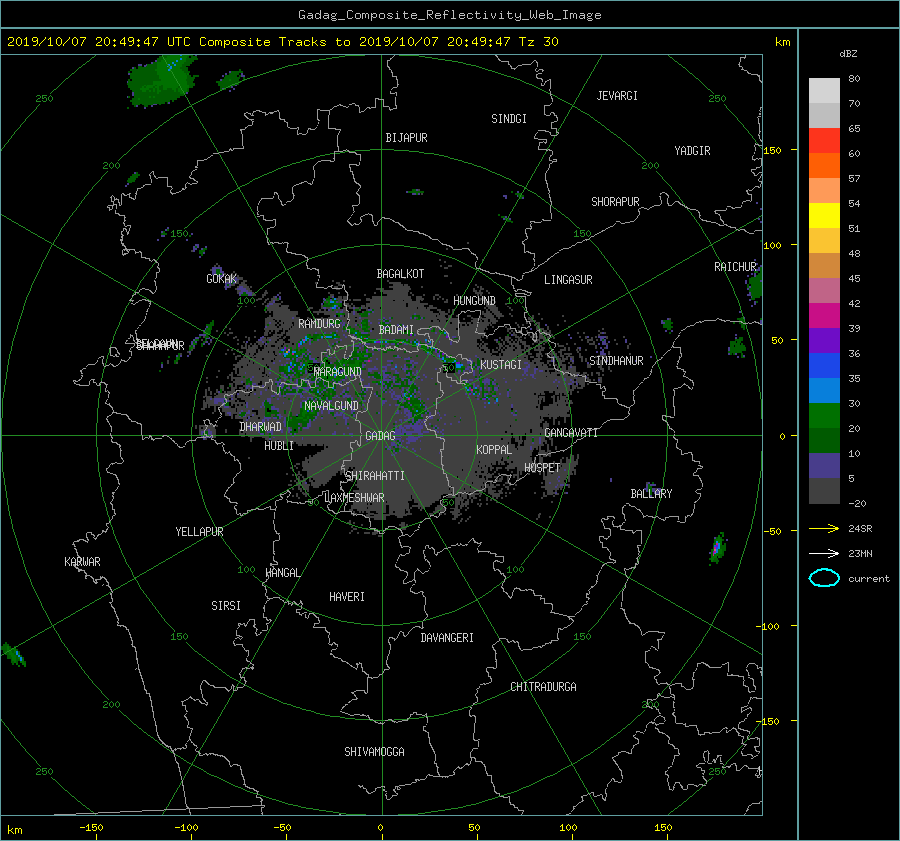Click the HUNGUND city label

(x=474, y=301)
